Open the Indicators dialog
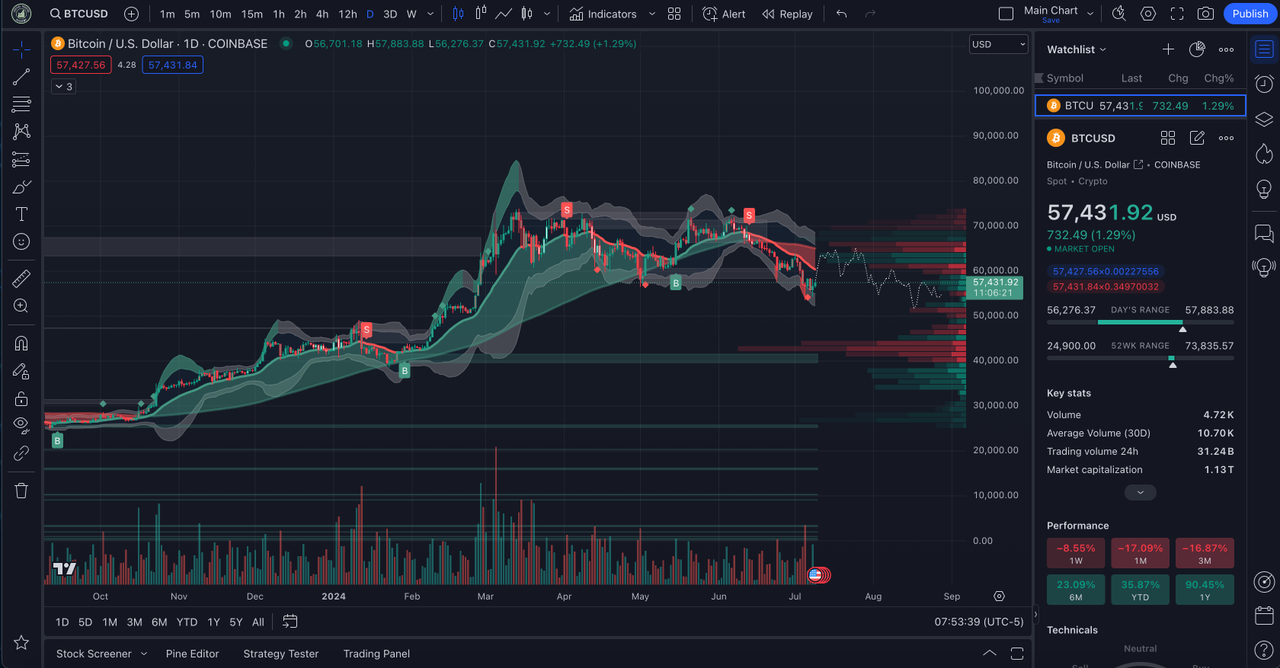Screen dimensions: 1280x668 (x=603, y=14)
